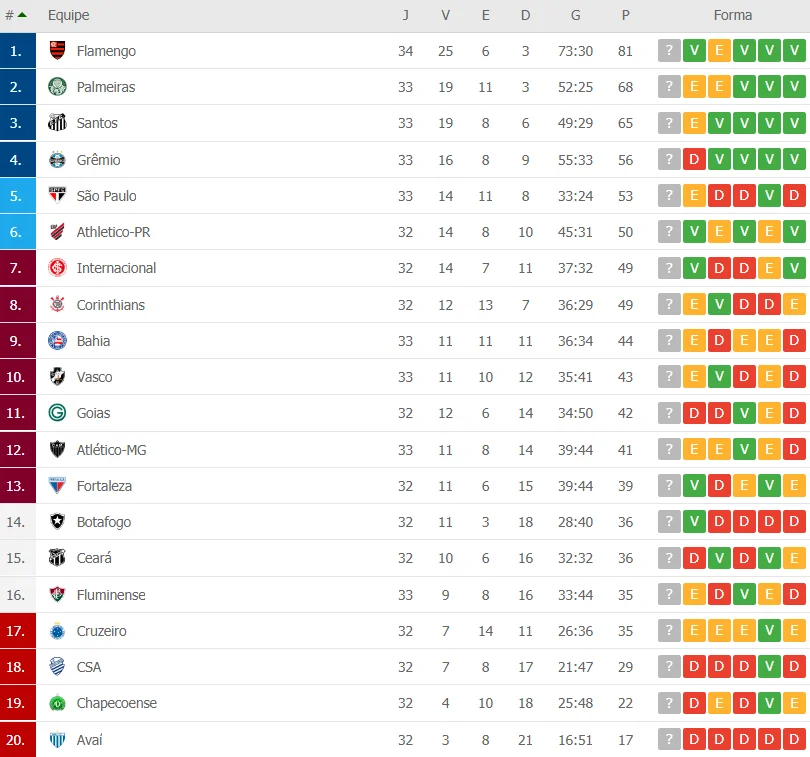Viewport: 810px width, 757px height.
Task: Click the Cruzeiro club crest icon
Action: (57, 630)
